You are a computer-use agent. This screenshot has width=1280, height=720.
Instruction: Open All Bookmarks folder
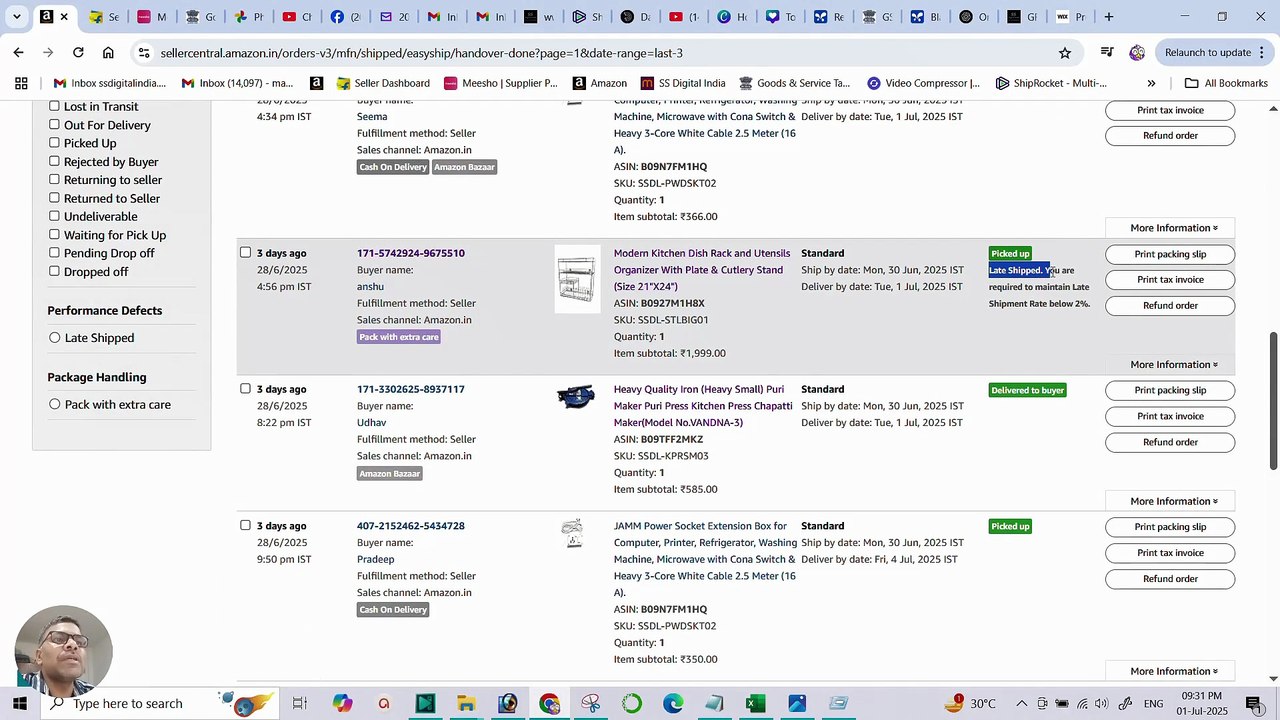(1226, 83)
